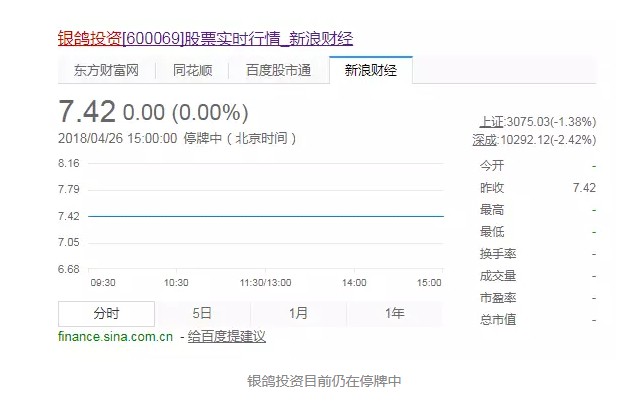Click the 10292.12(-2.42%) Shenzhen index value
The width and height of the screenshot is (637, 409).
pos(548,140)
